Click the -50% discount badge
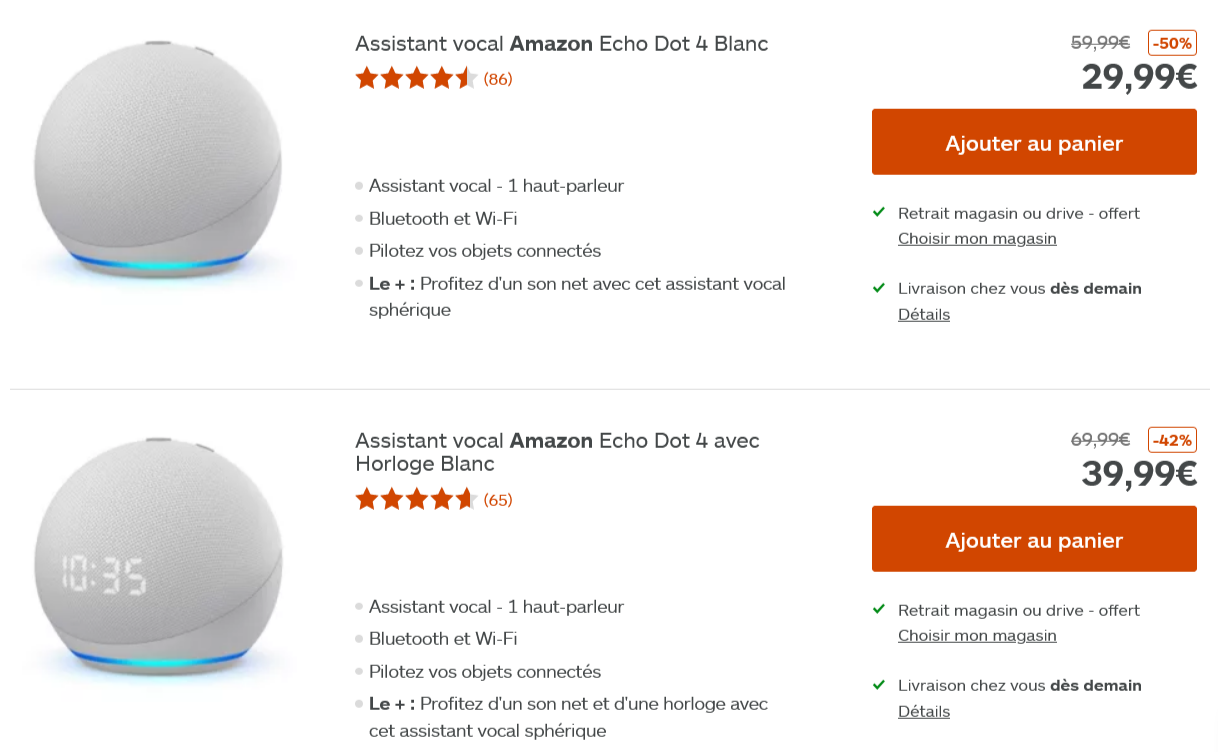 [1171, 42]
